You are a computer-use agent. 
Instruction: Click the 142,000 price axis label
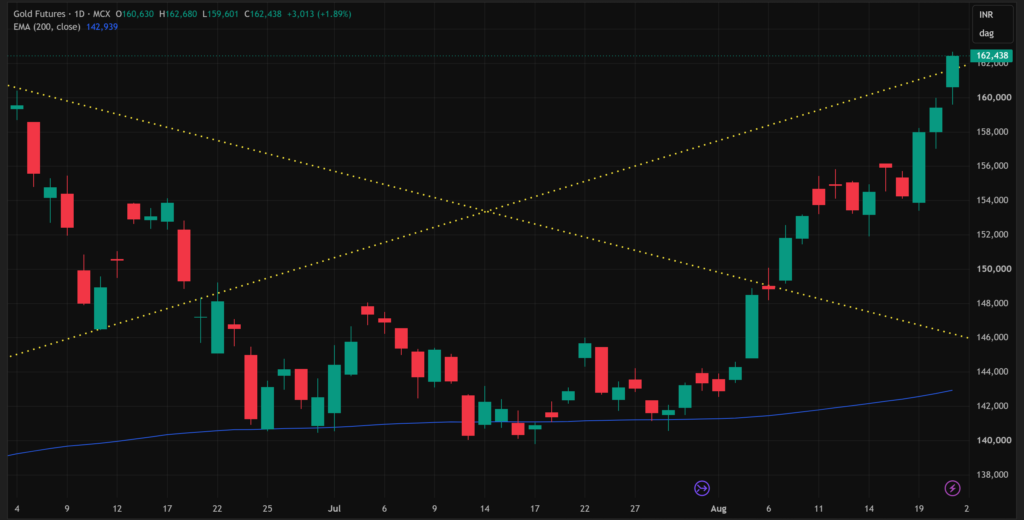pos(993,406)
